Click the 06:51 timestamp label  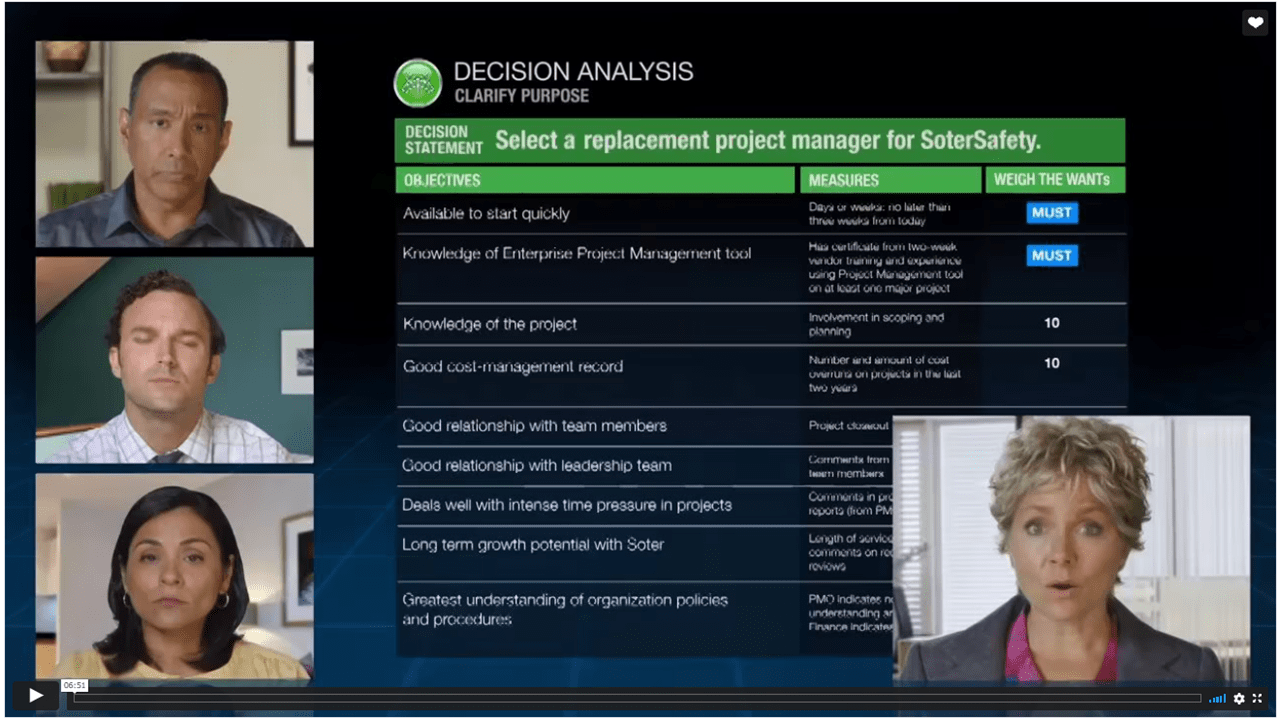point(75,685)
